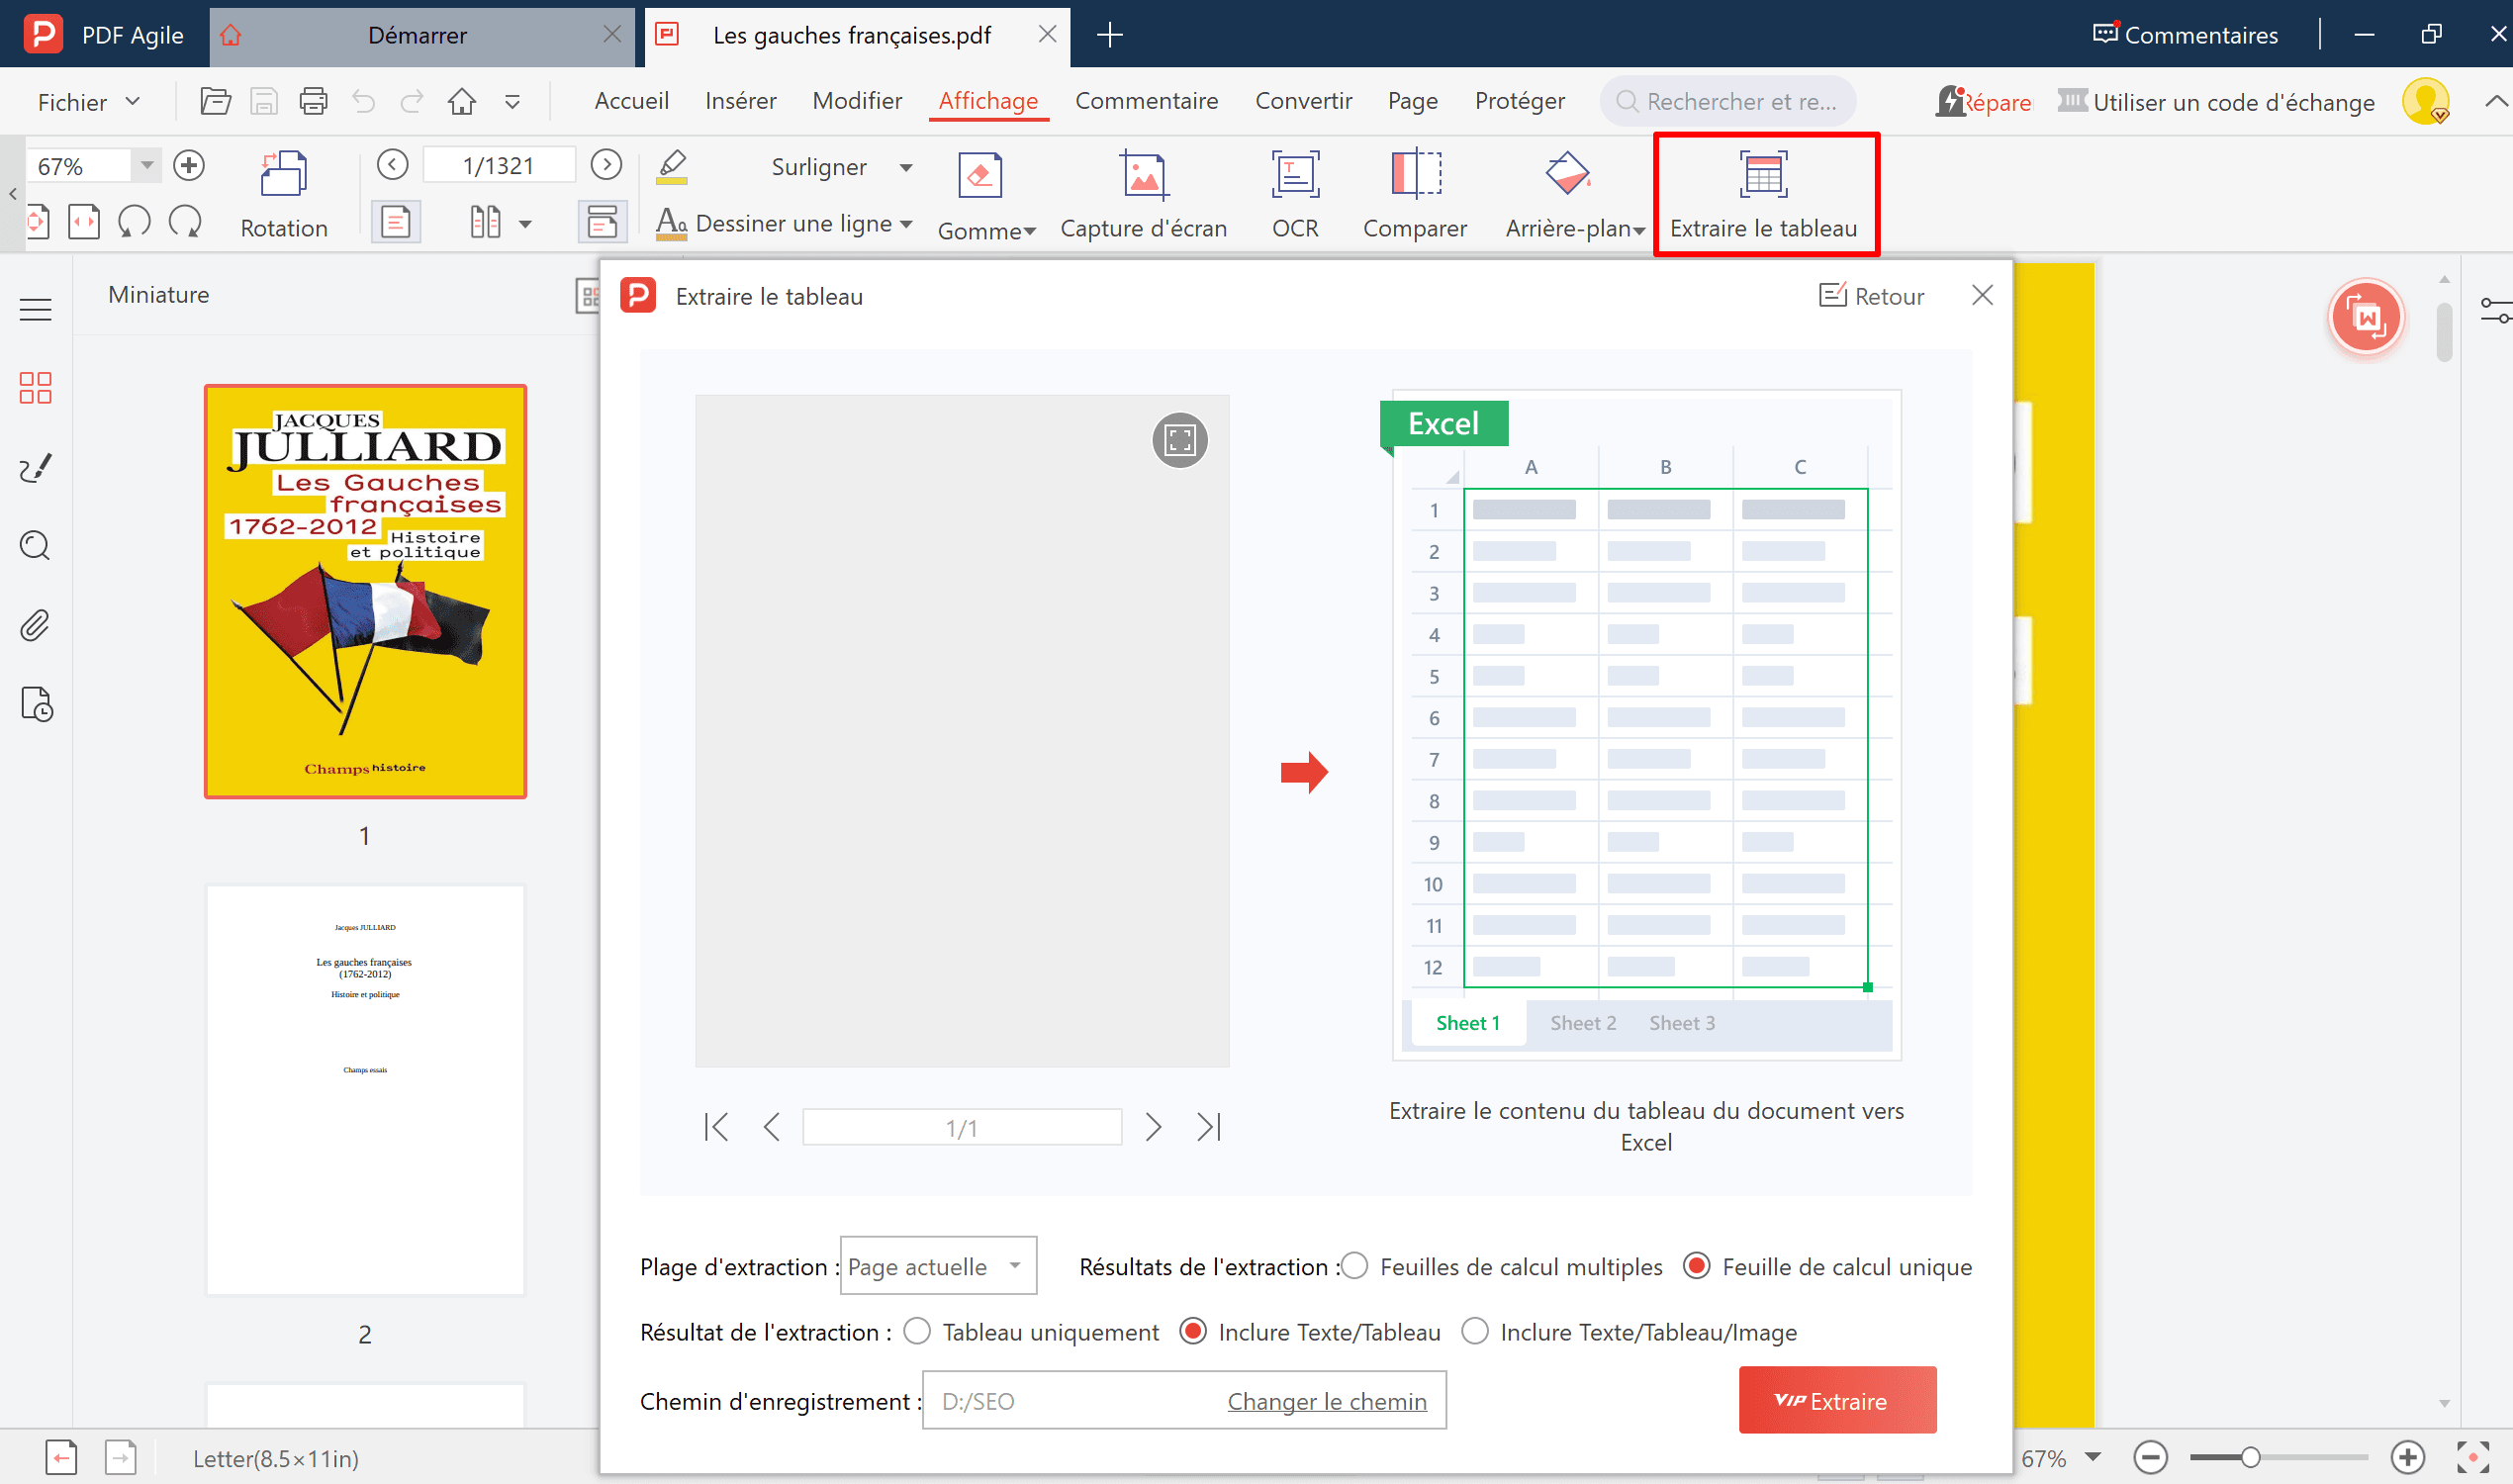
Task: Select the Gomme eraser tool
Action: 985,195
